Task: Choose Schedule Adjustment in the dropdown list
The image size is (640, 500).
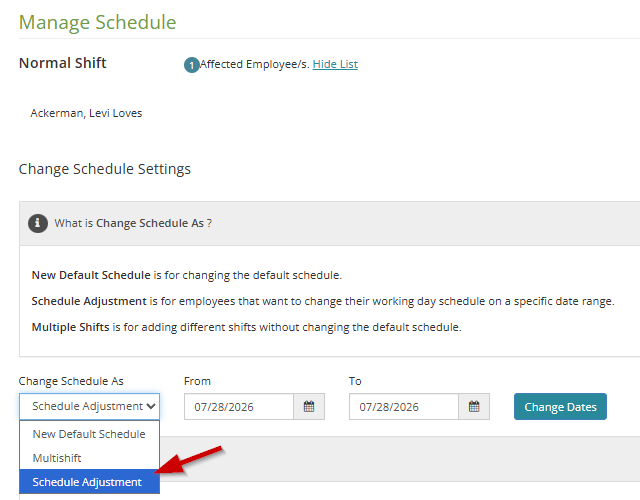Action: [x=89, y=482]
